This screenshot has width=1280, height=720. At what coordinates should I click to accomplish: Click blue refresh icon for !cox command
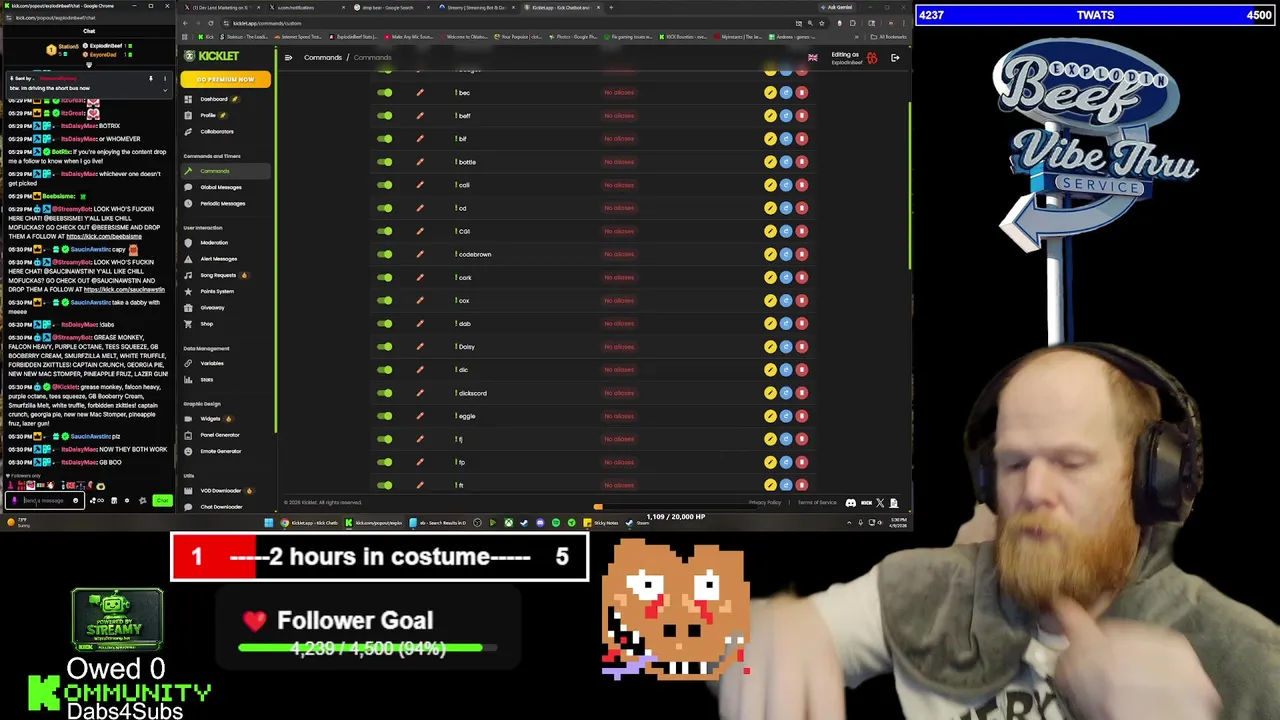[786, 300]
